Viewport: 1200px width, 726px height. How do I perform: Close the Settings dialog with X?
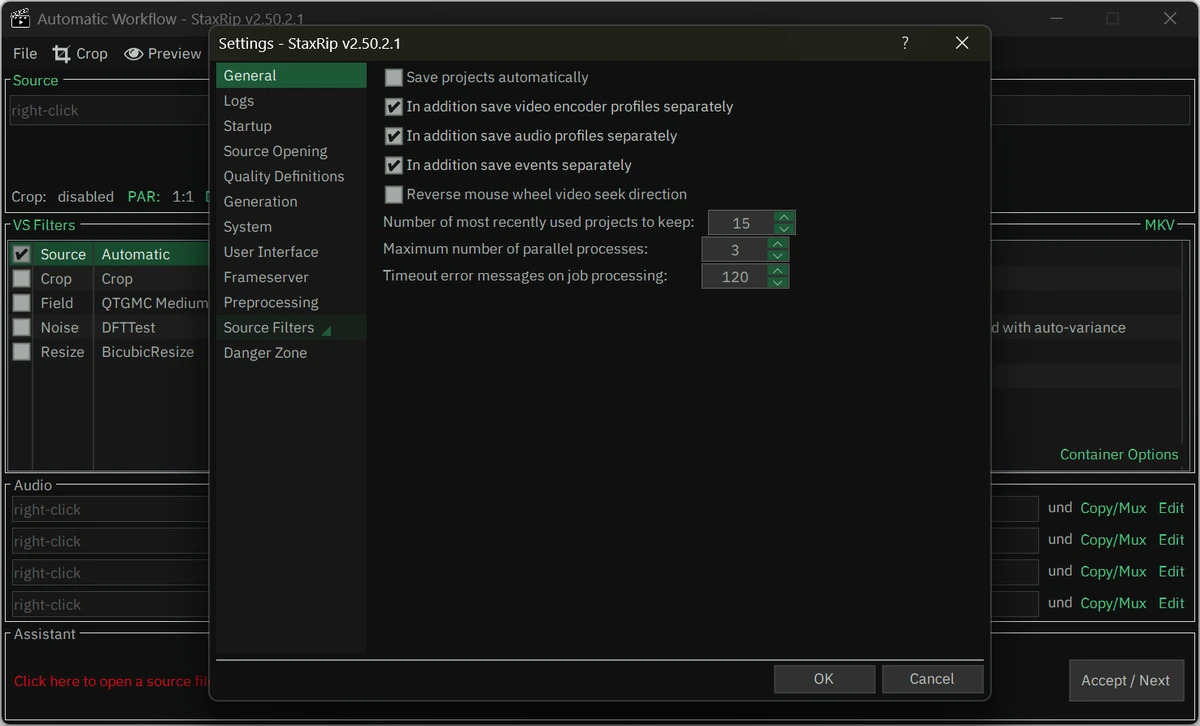click(x=962, y=43)
